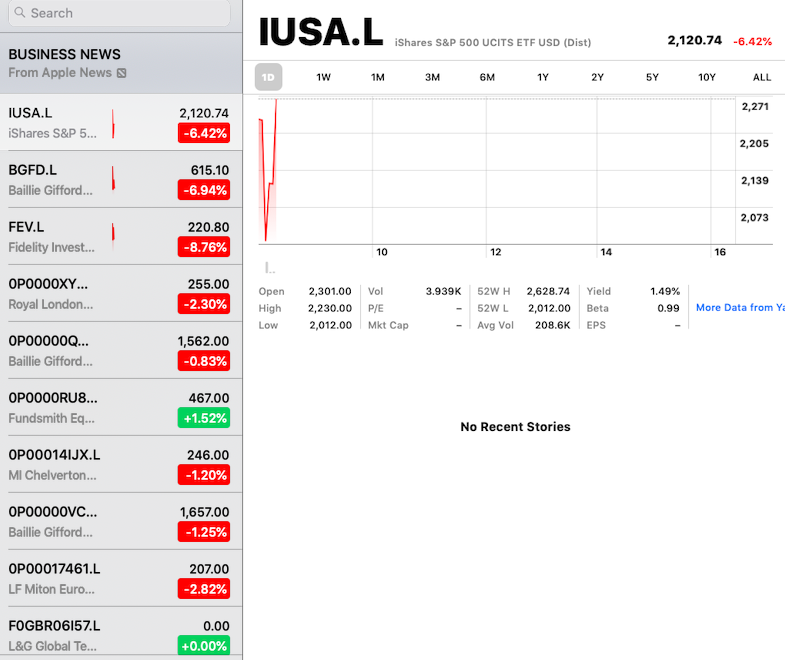Image resolution: width=785 pixels, height=660 pixels.
Task: Select the 1D chart range
Action: 268,77
